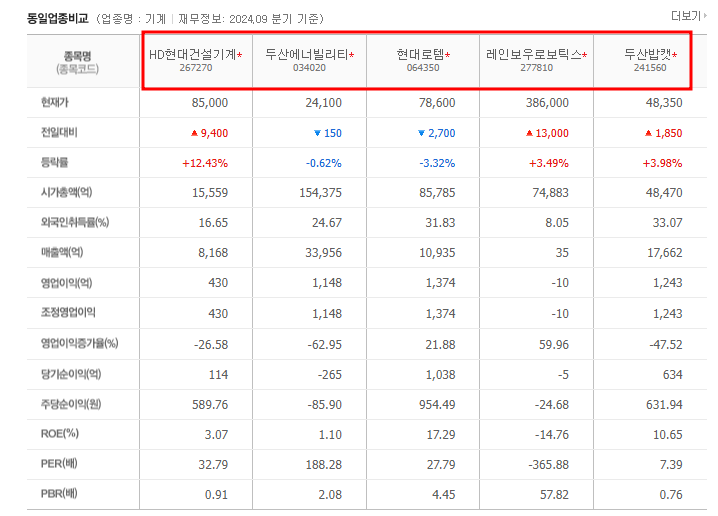Select the ROE(%) row label
This screenshot has height=516, width=718.
tap(60, 434)
